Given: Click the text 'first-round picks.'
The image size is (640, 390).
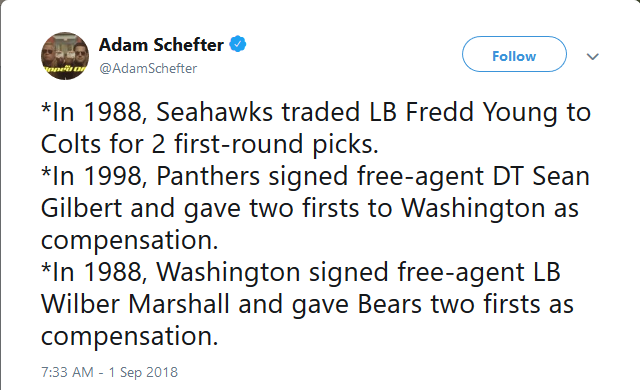Looking at the screenshot, I should coord(276,144).
